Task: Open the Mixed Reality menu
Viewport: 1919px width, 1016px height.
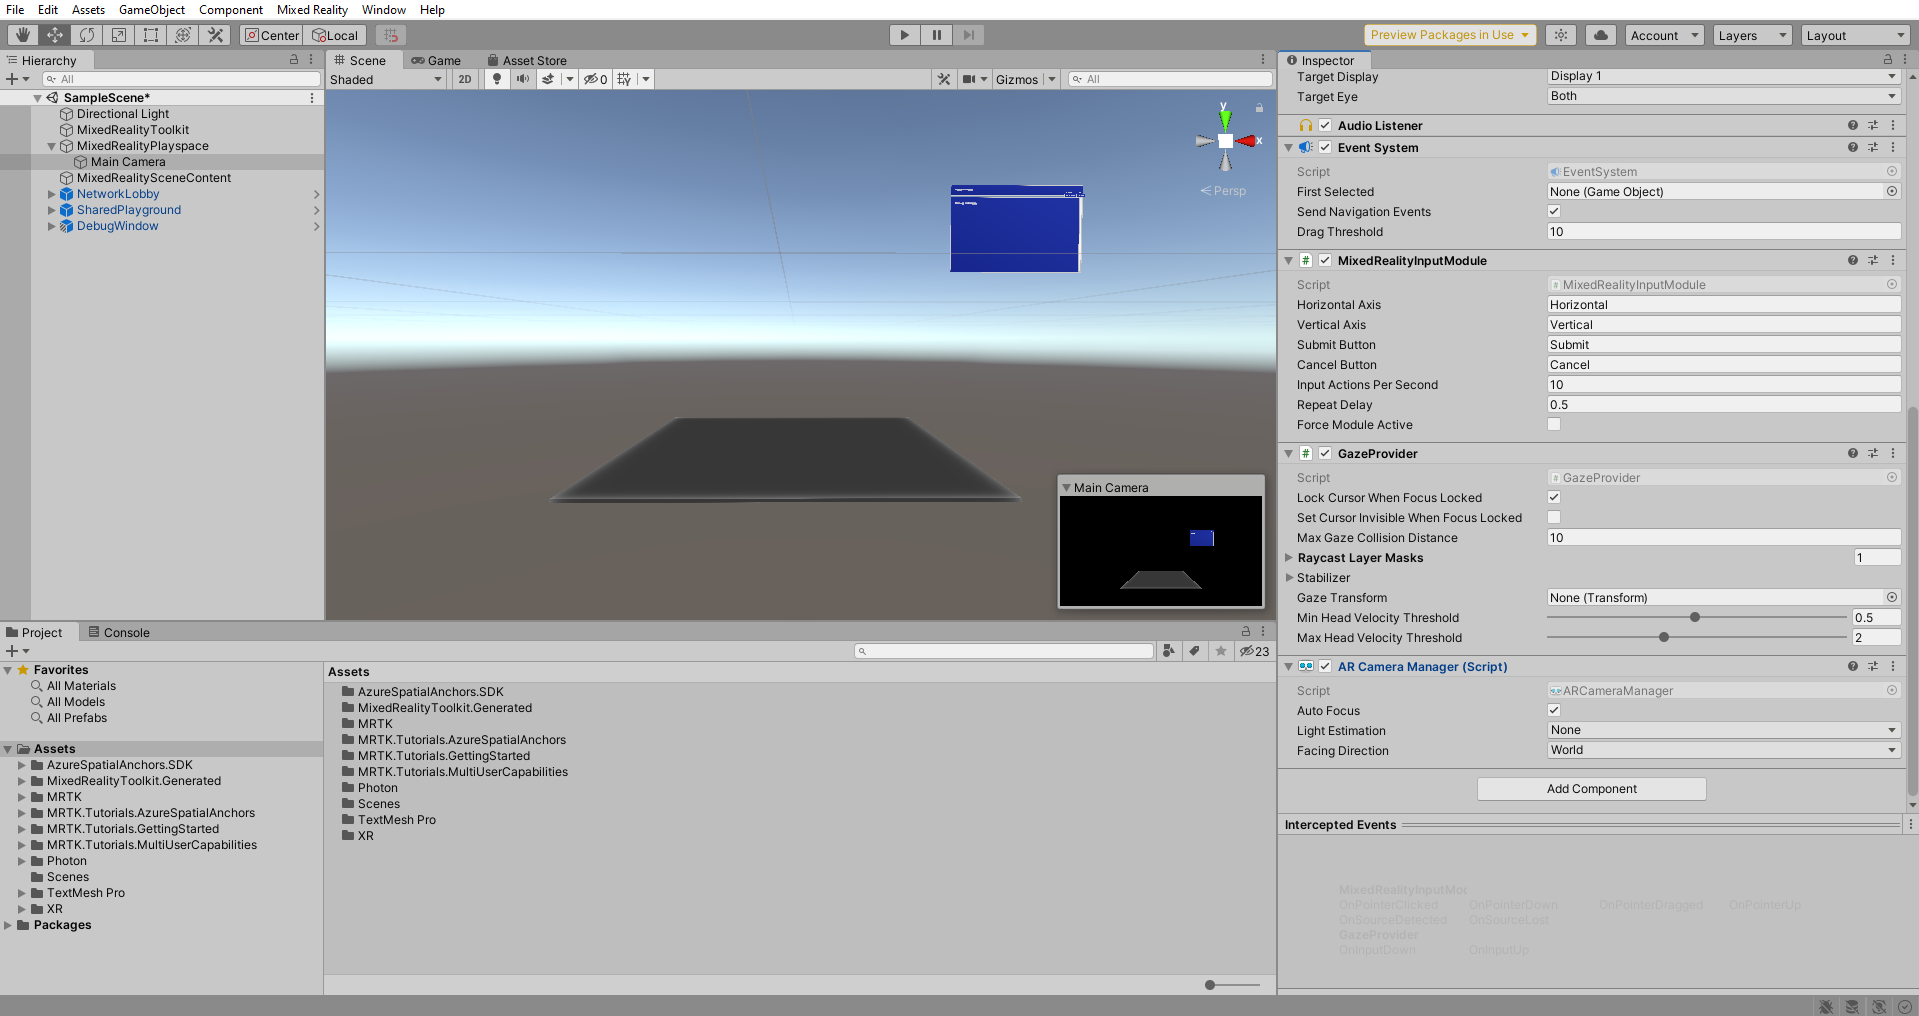Action: pos(312,9)
